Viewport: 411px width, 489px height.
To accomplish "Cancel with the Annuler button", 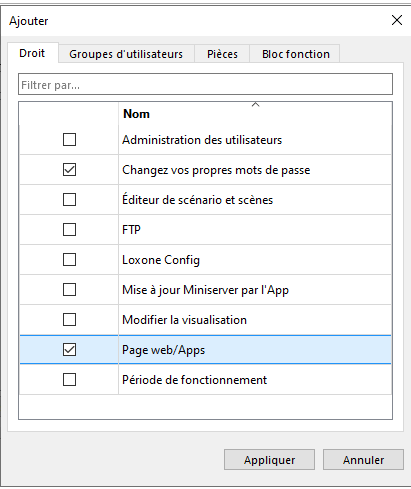I will click(x=363, y=460).
